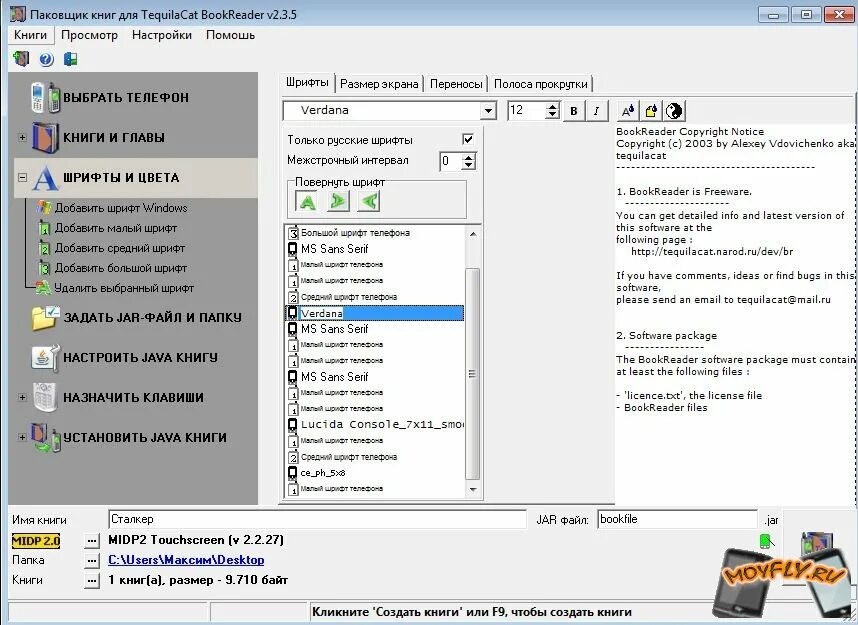Screen dimensions: 858x625
Task: Click the icon of УСТАНОВИТЬ JAVA КНИГИ
Action: (45, 437)
